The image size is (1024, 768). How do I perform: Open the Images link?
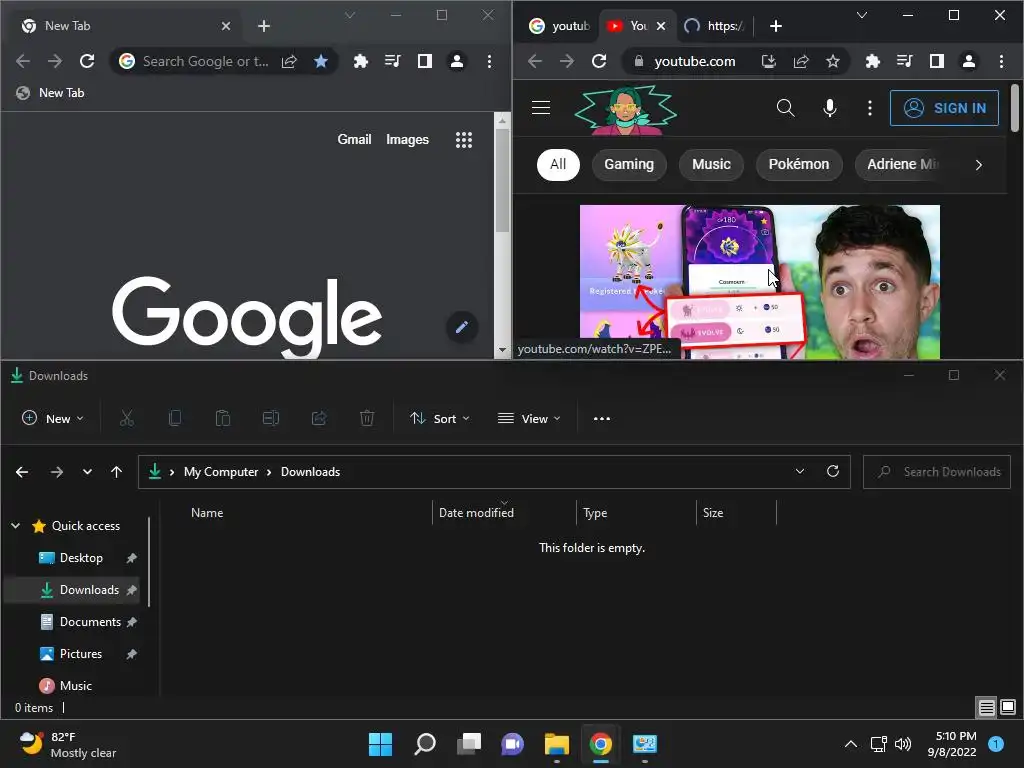tap(407, 139)
